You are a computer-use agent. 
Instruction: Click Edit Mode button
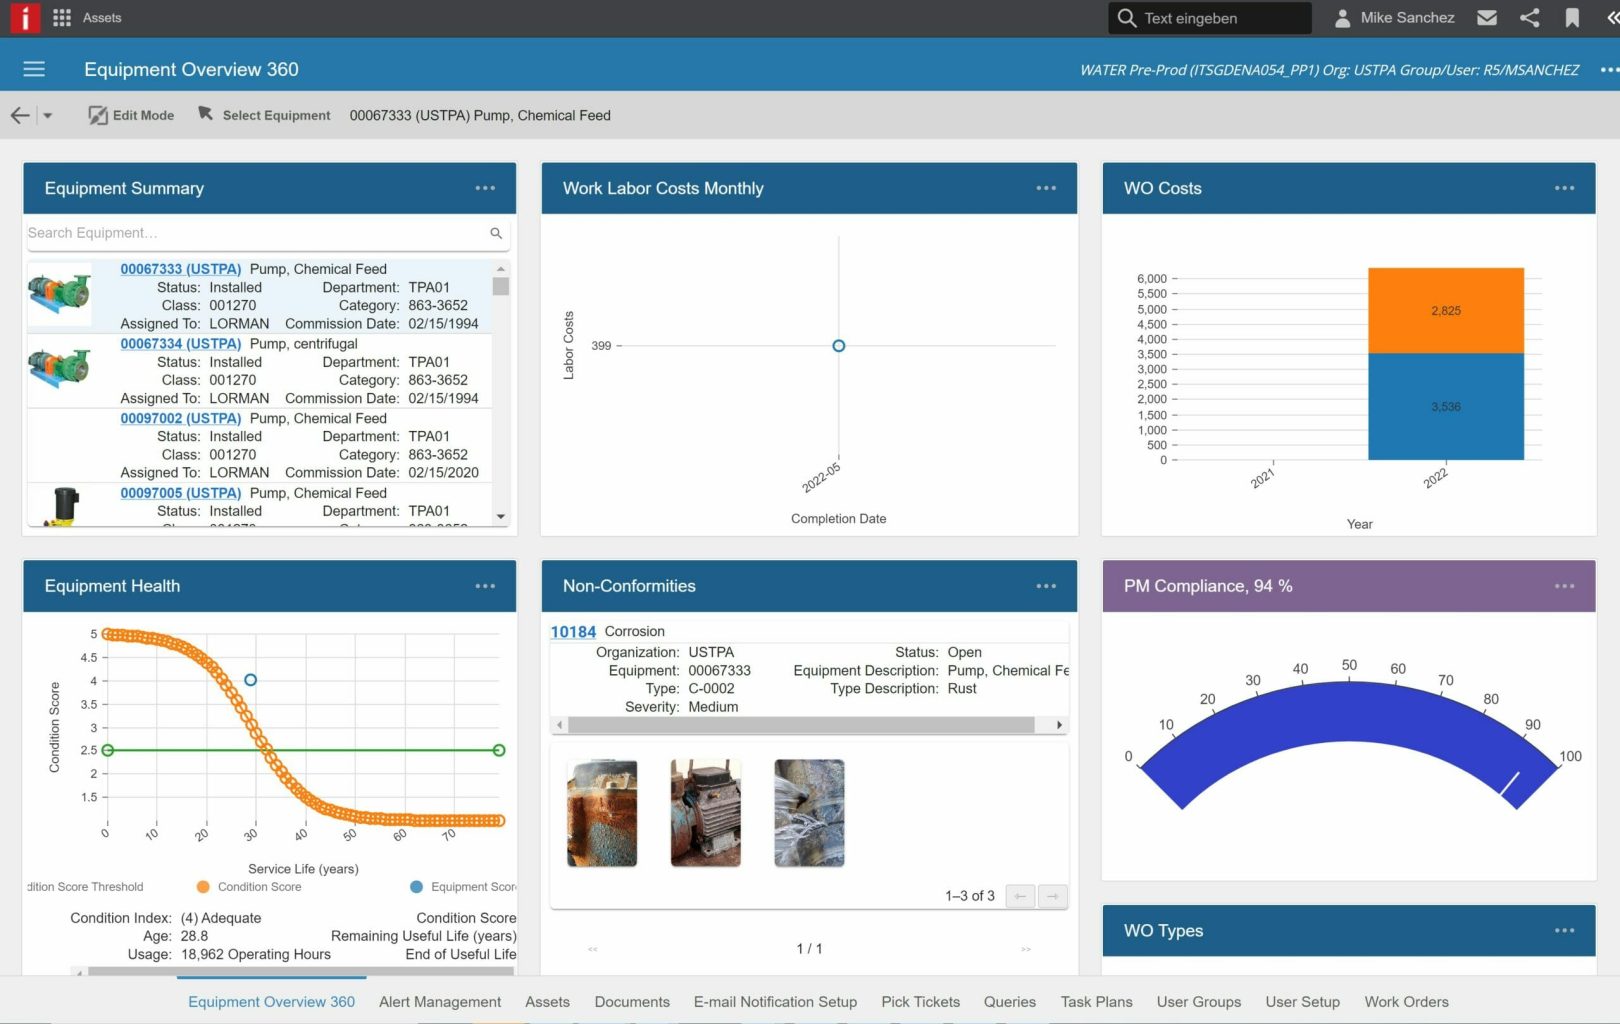[131, 115]
